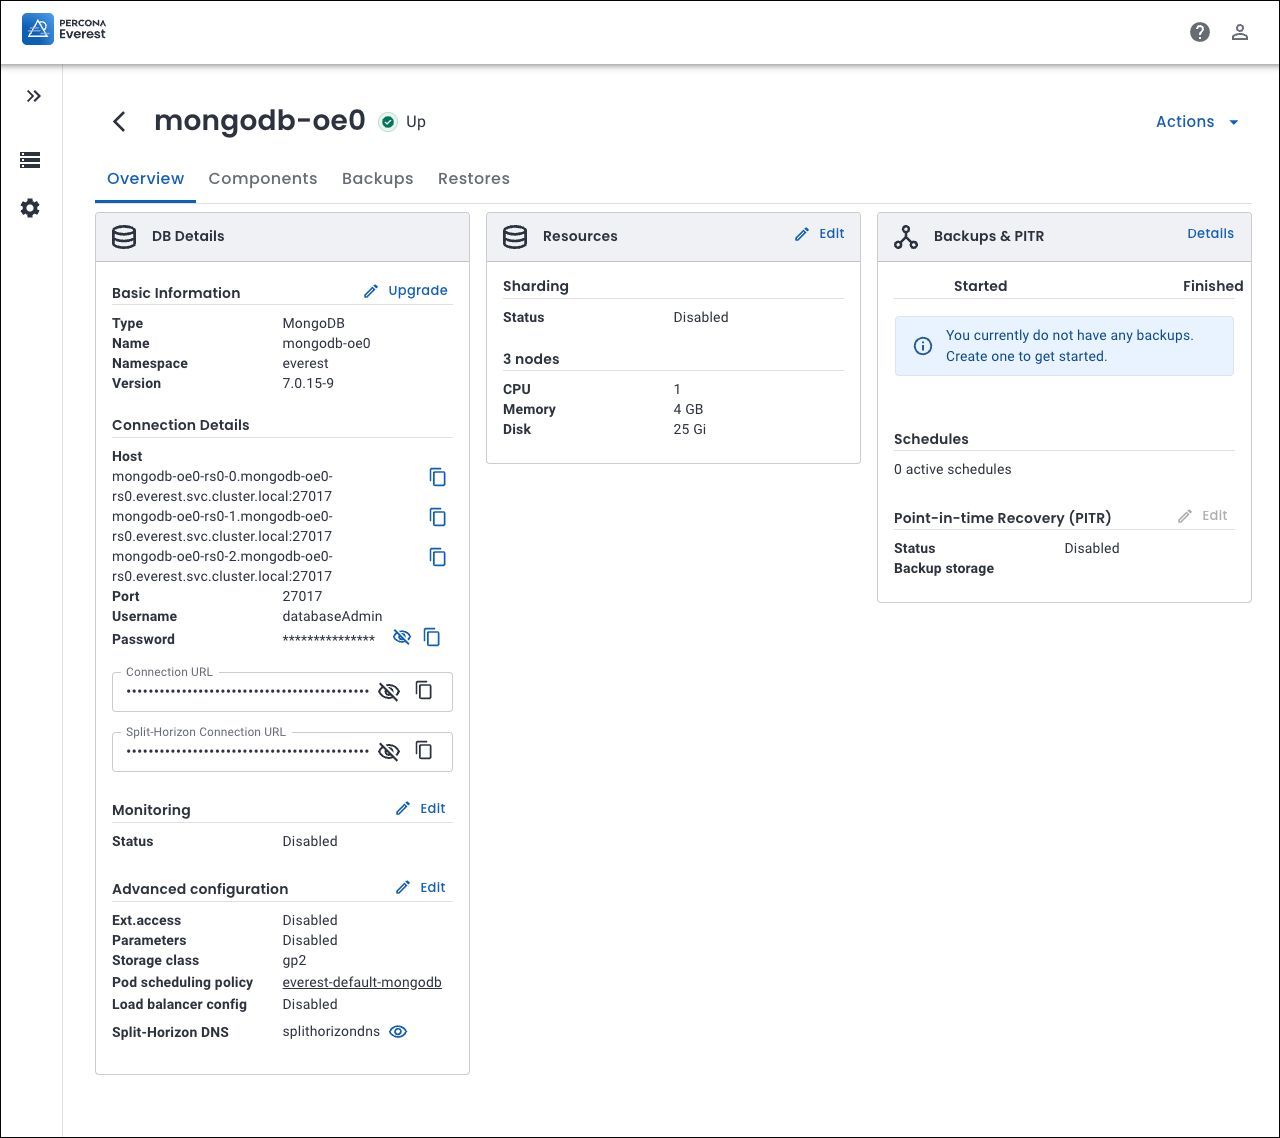Image resolution: width=1280 pixels, height=1138 pixels.
Task: View Split-Horizon DNS details eye icon
Action: [x=398, y=1032]
